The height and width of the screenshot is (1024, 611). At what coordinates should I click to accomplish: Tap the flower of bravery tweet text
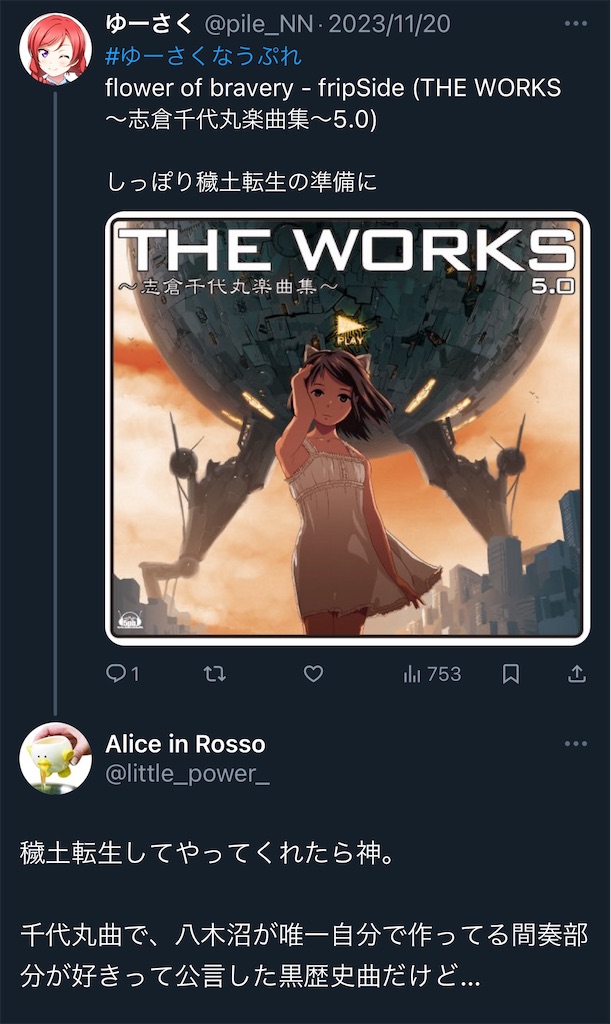click(x=333, y=103)
